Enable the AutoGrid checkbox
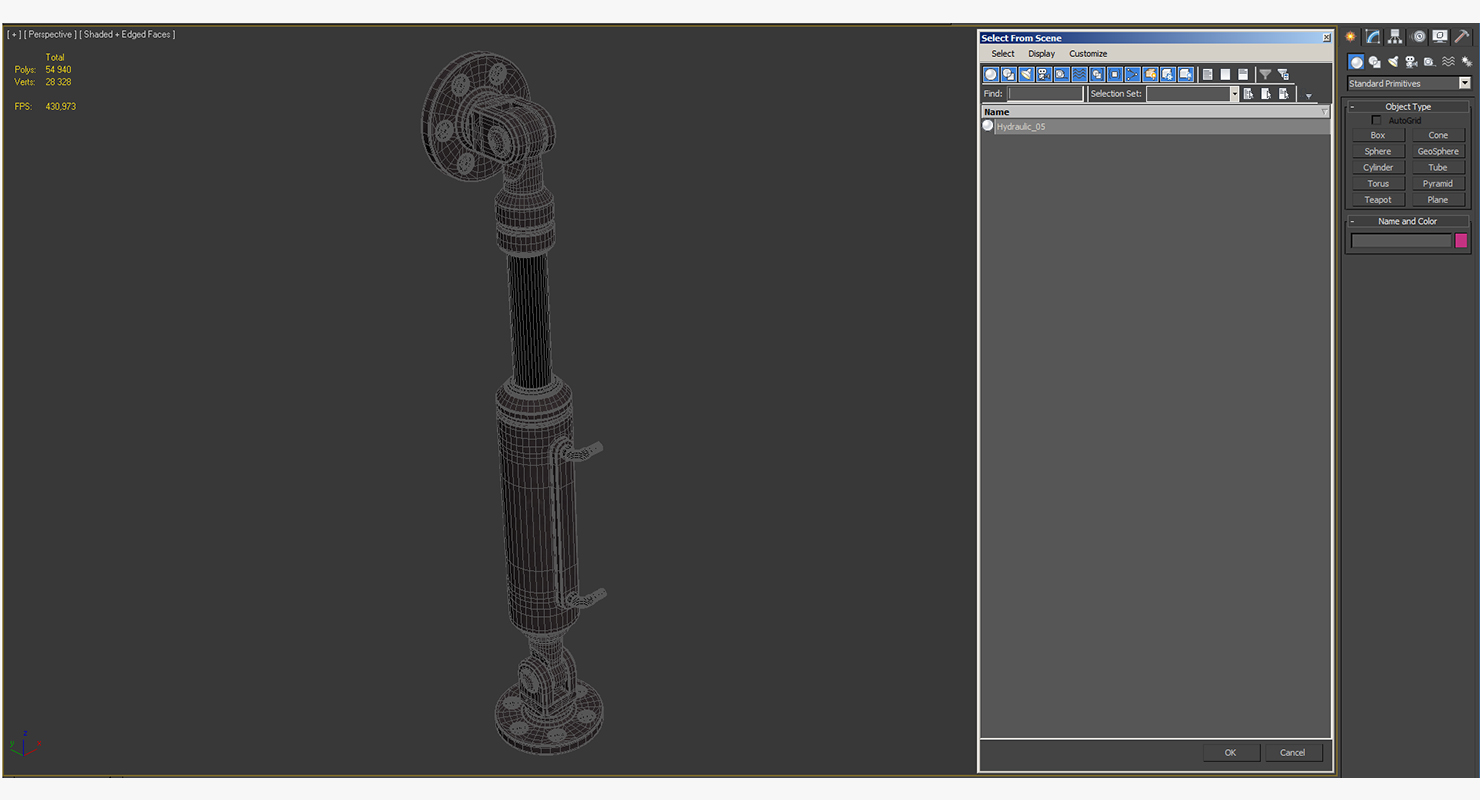The height and width of the screenshot is (800, 1480). point(1377,120)
